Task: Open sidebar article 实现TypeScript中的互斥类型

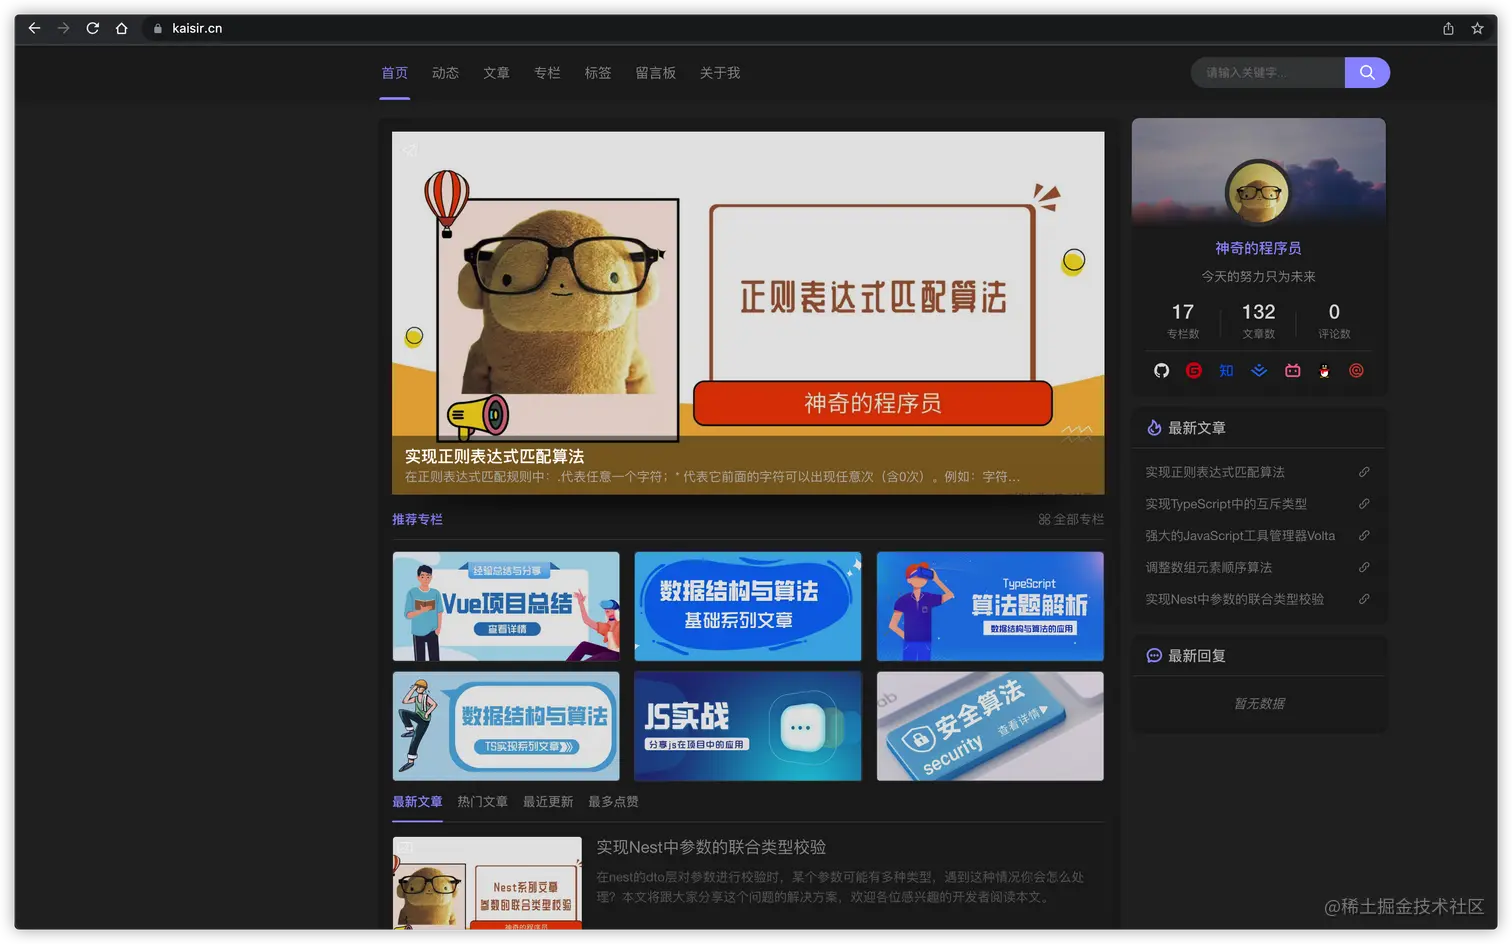Action: click(1226, 504)
